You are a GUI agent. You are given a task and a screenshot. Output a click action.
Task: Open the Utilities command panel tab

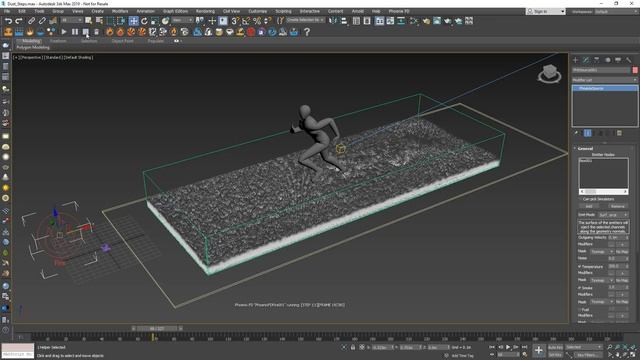[629, 60]
